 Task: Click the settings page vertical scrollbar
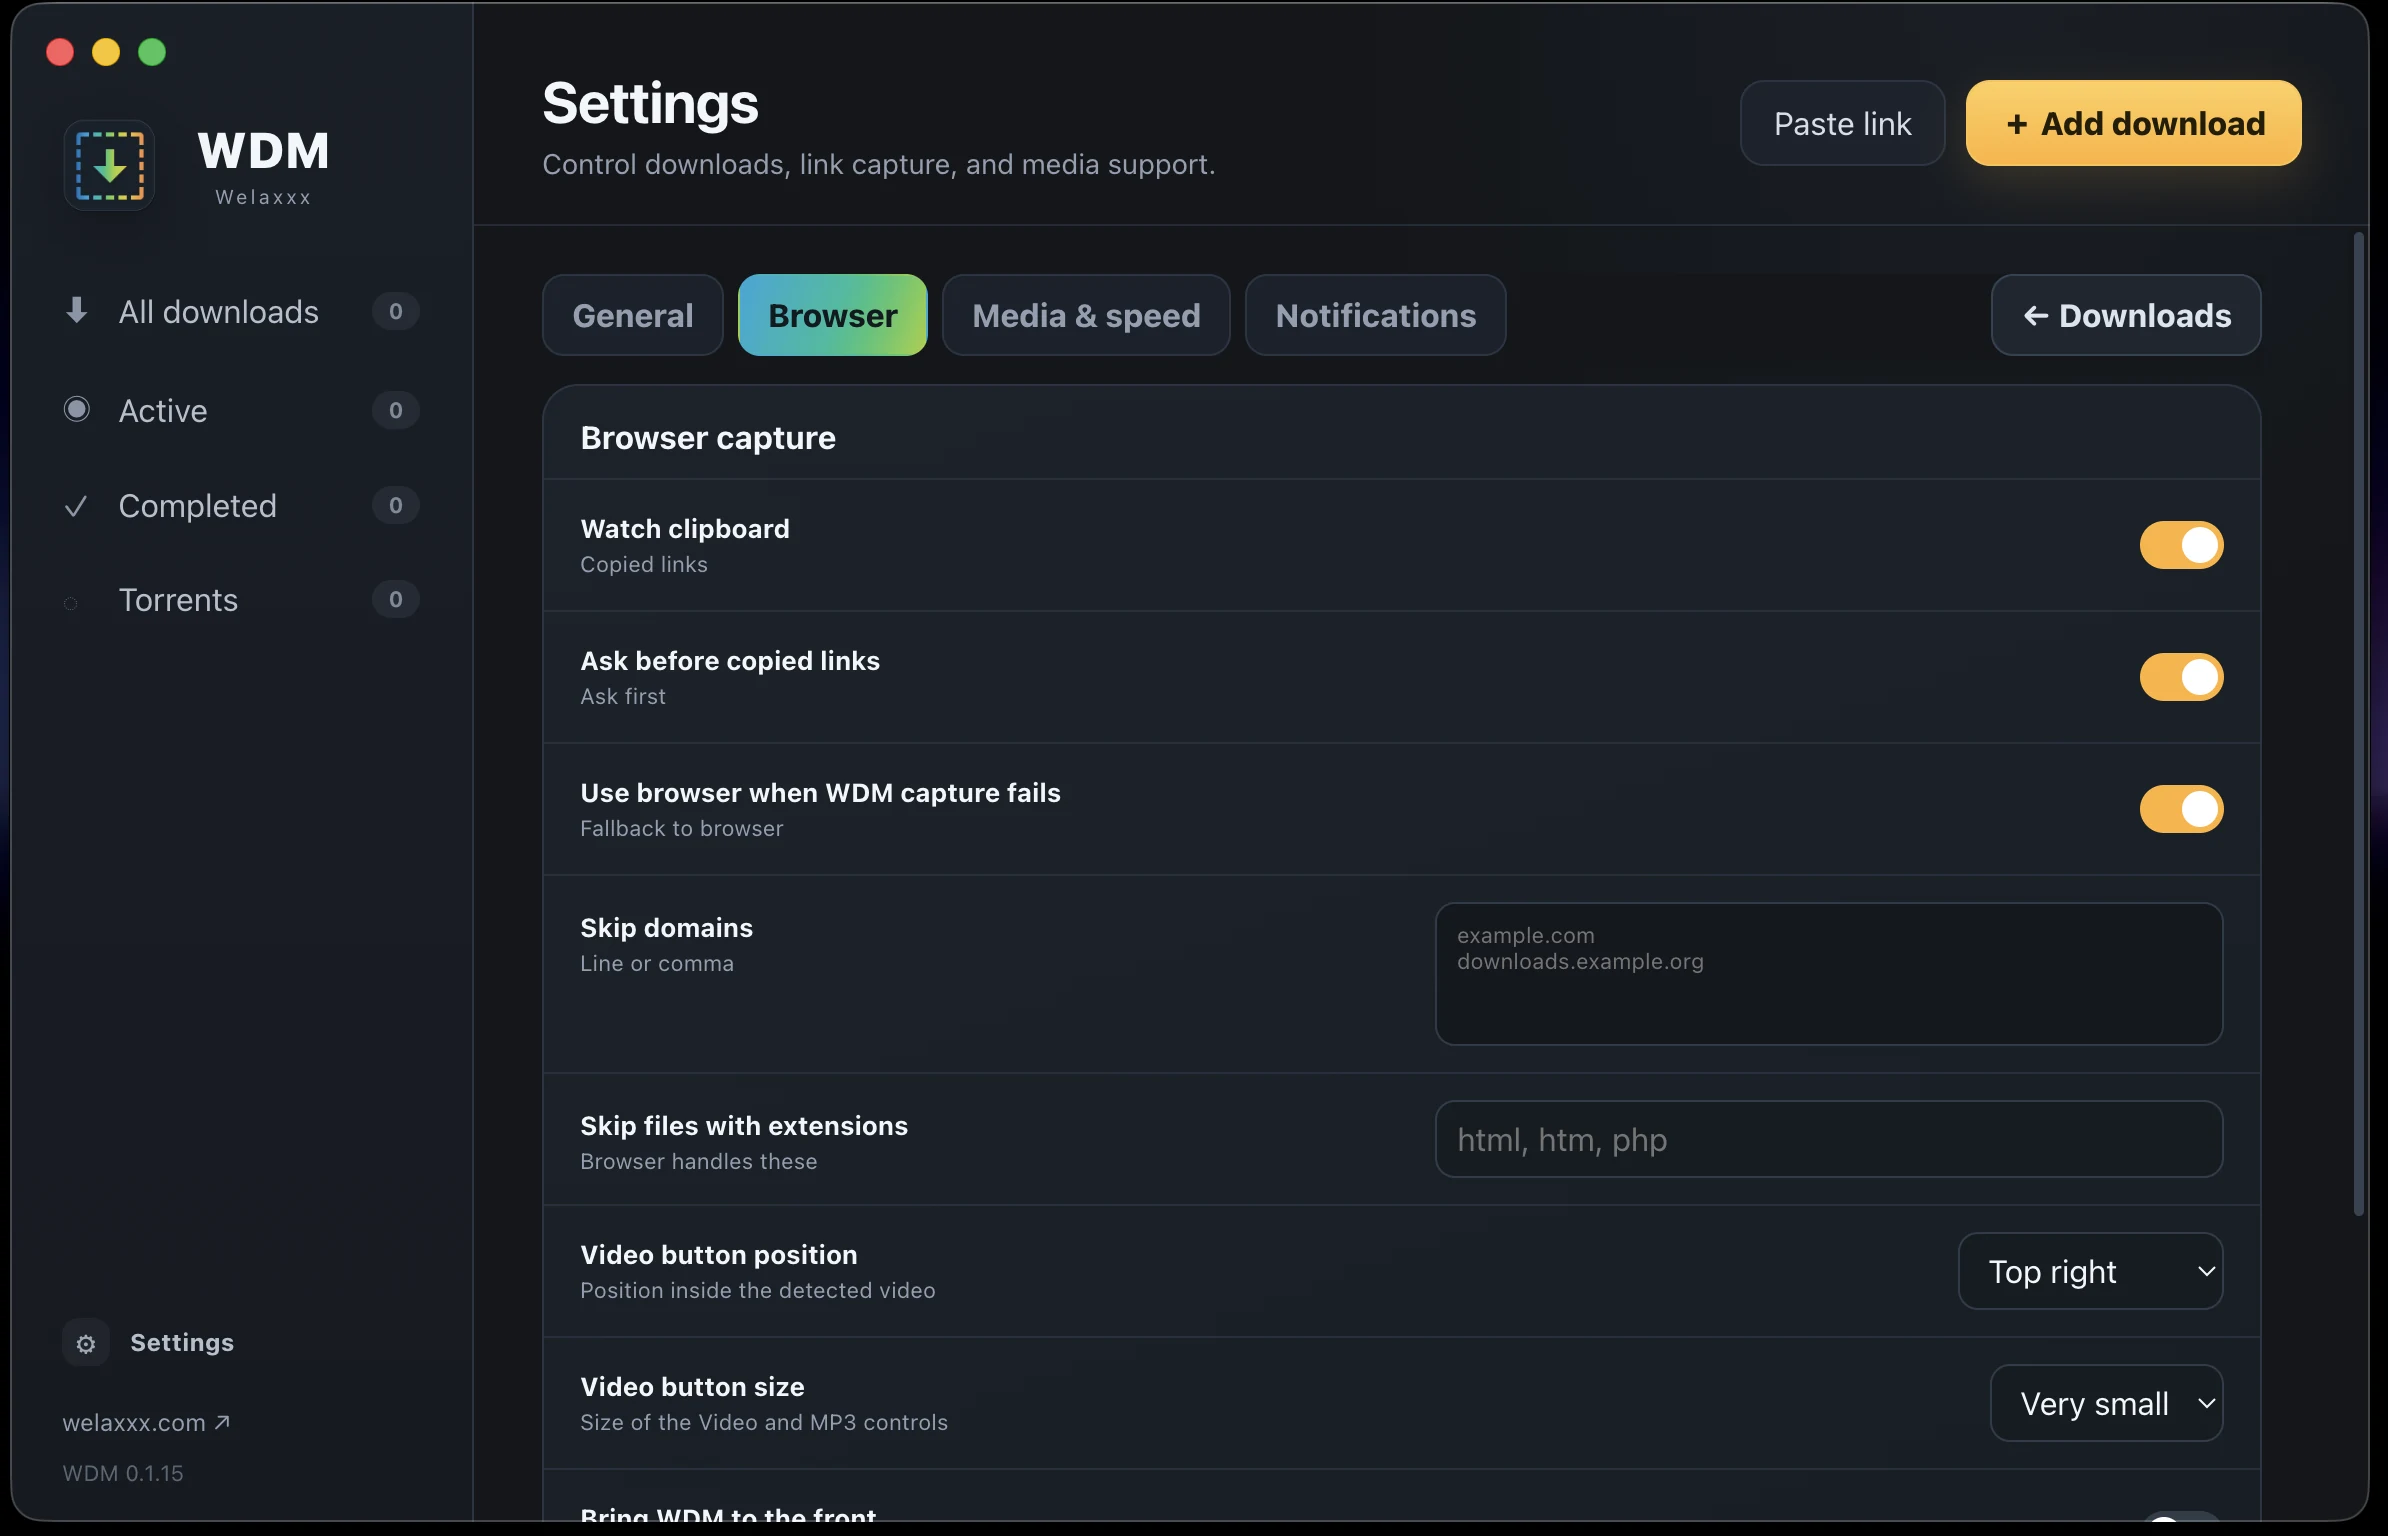(x=2359, y=724)
